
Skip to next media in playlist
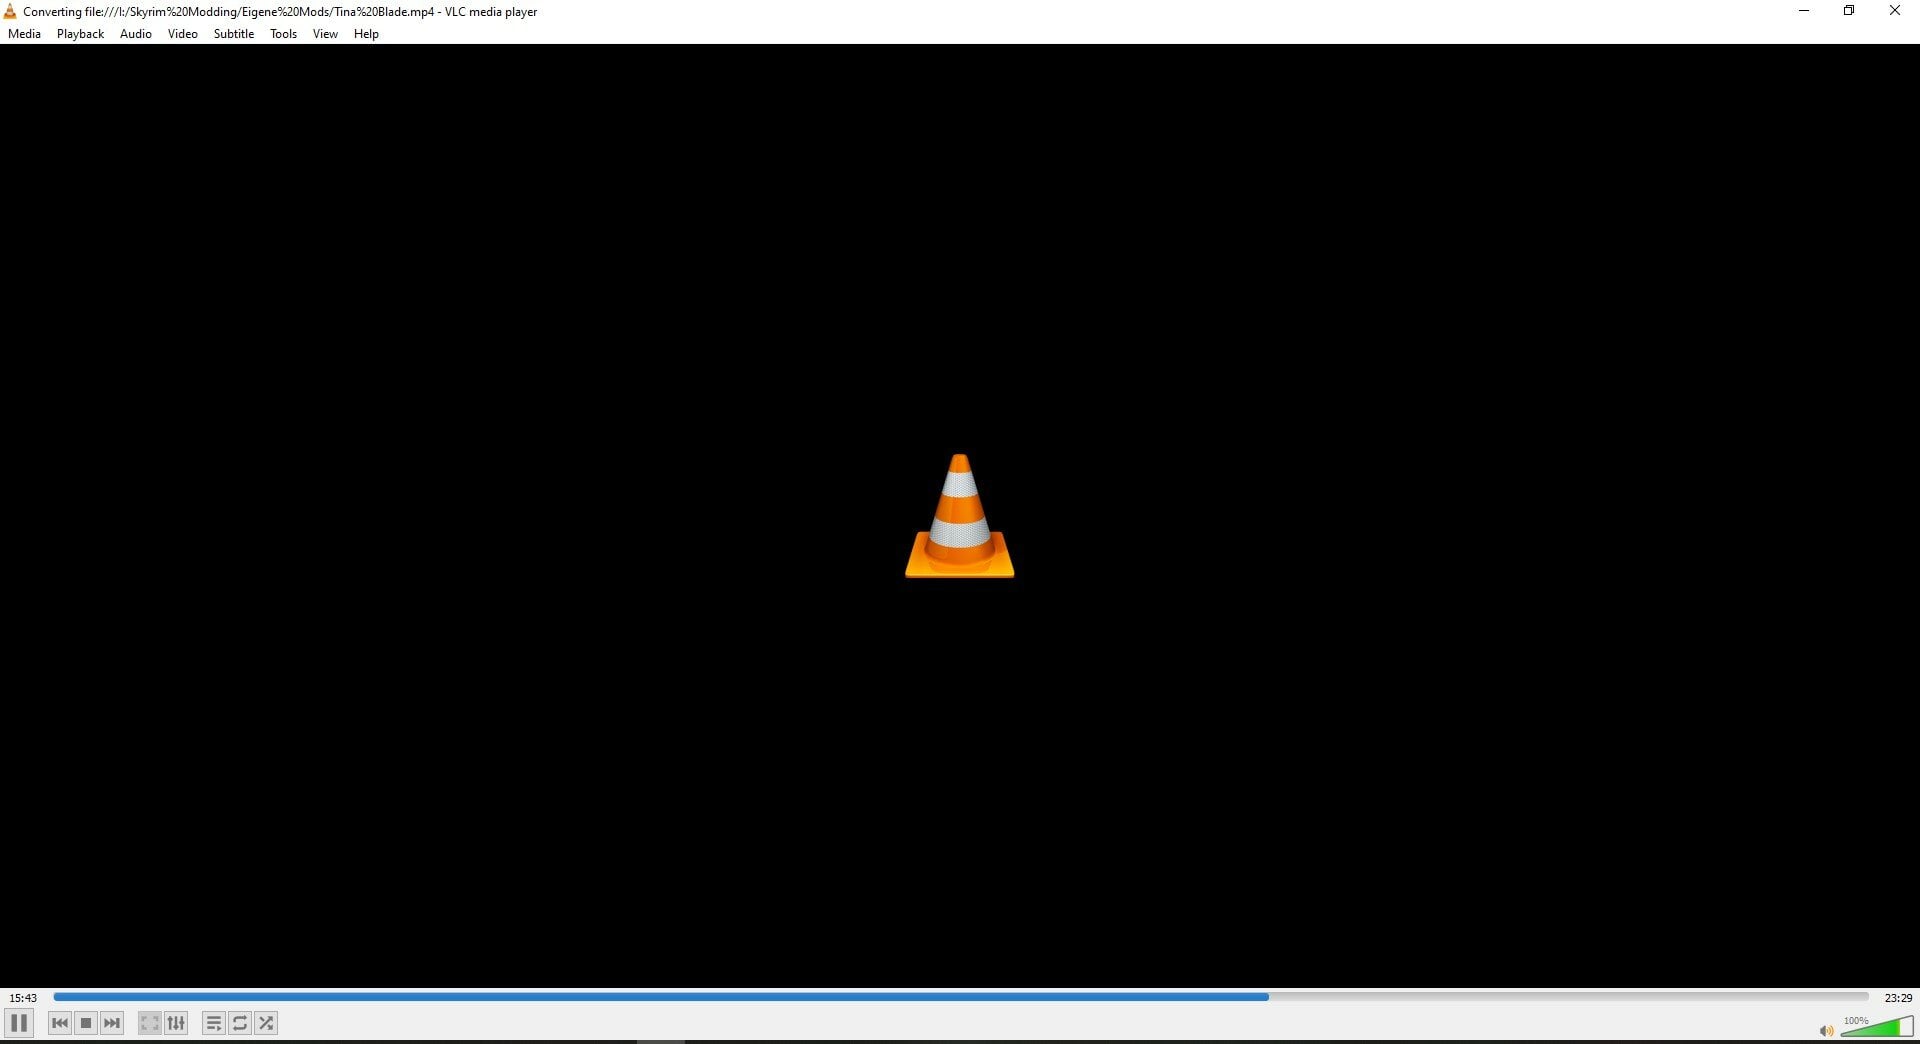(x=112, y=1023)
